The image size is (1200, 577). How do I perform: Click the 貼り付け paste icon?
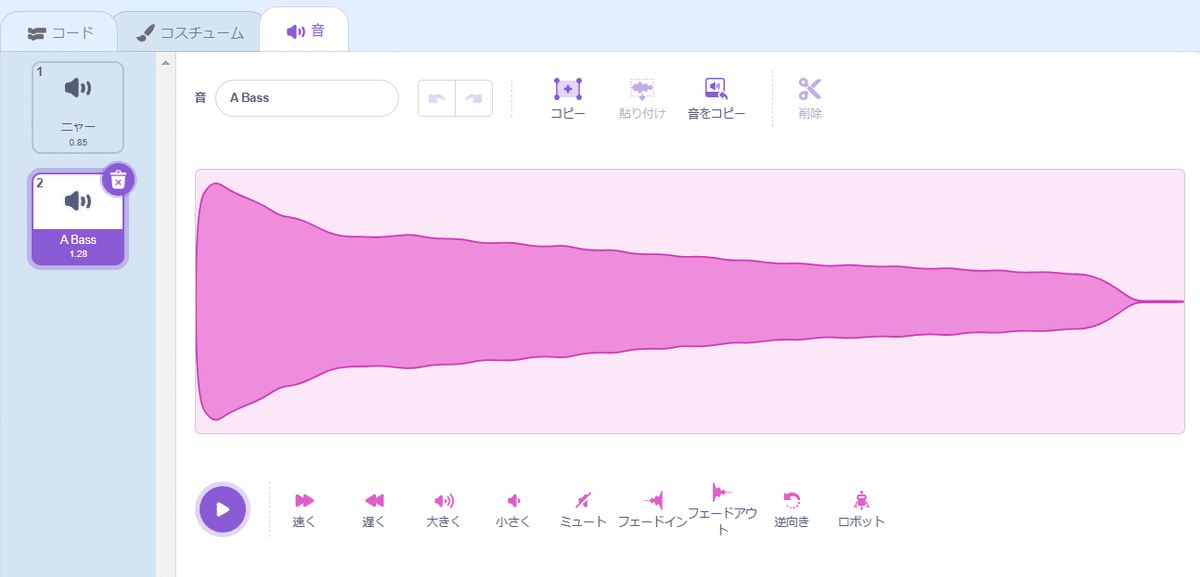tap(641, 98)
